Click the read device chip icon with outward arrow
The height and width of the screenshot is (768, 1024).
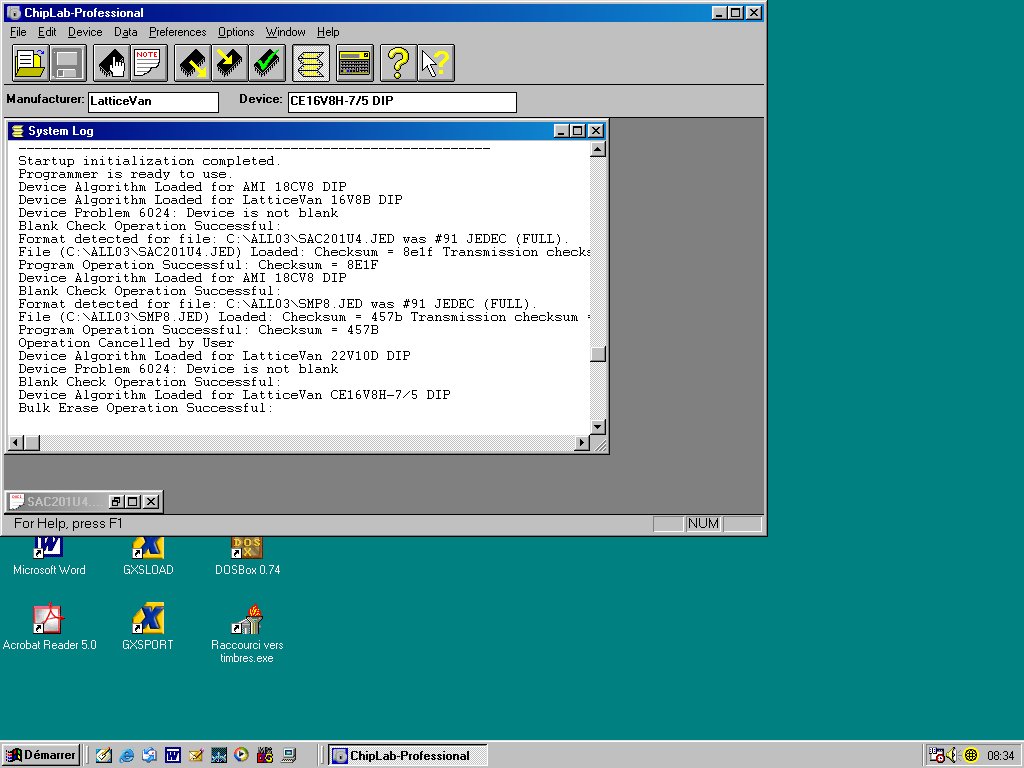tap(192, 64)
